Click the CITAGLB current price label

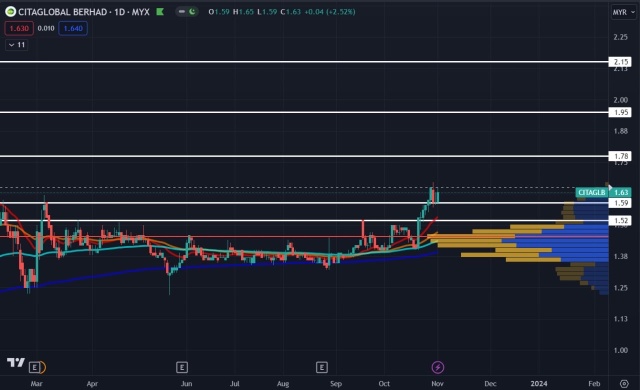[592, 193]
